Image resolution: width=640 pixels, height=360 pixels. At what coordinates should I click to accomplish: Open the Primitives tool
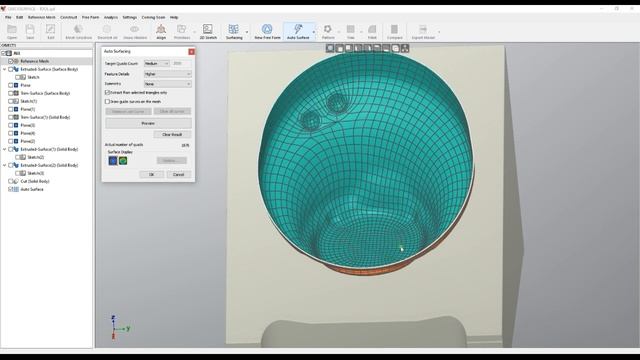point(181,29)
